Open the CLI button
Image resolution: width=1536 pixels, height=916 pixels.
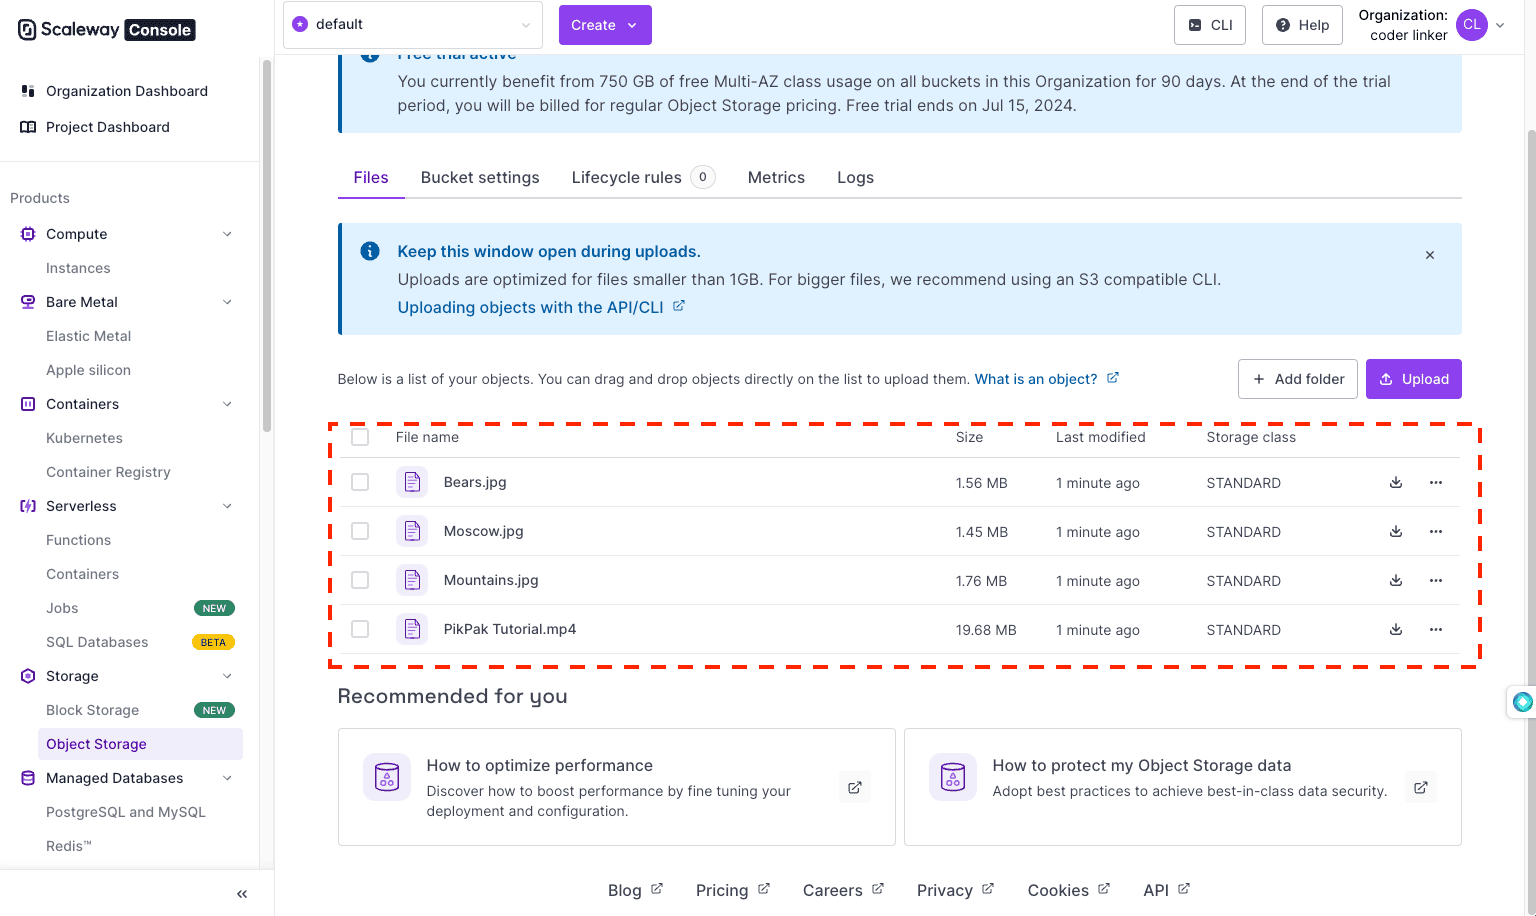1210,25
